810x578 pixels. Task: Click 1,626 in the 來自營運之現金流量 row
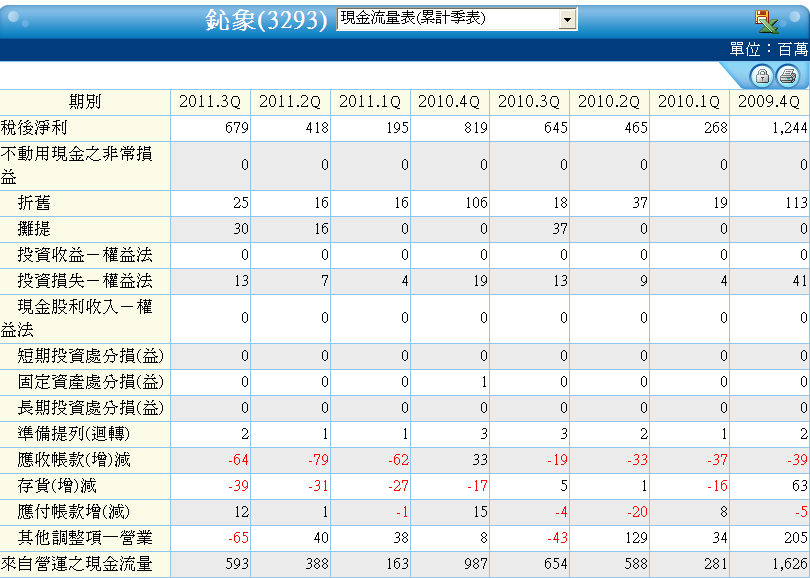coord(789,564)
